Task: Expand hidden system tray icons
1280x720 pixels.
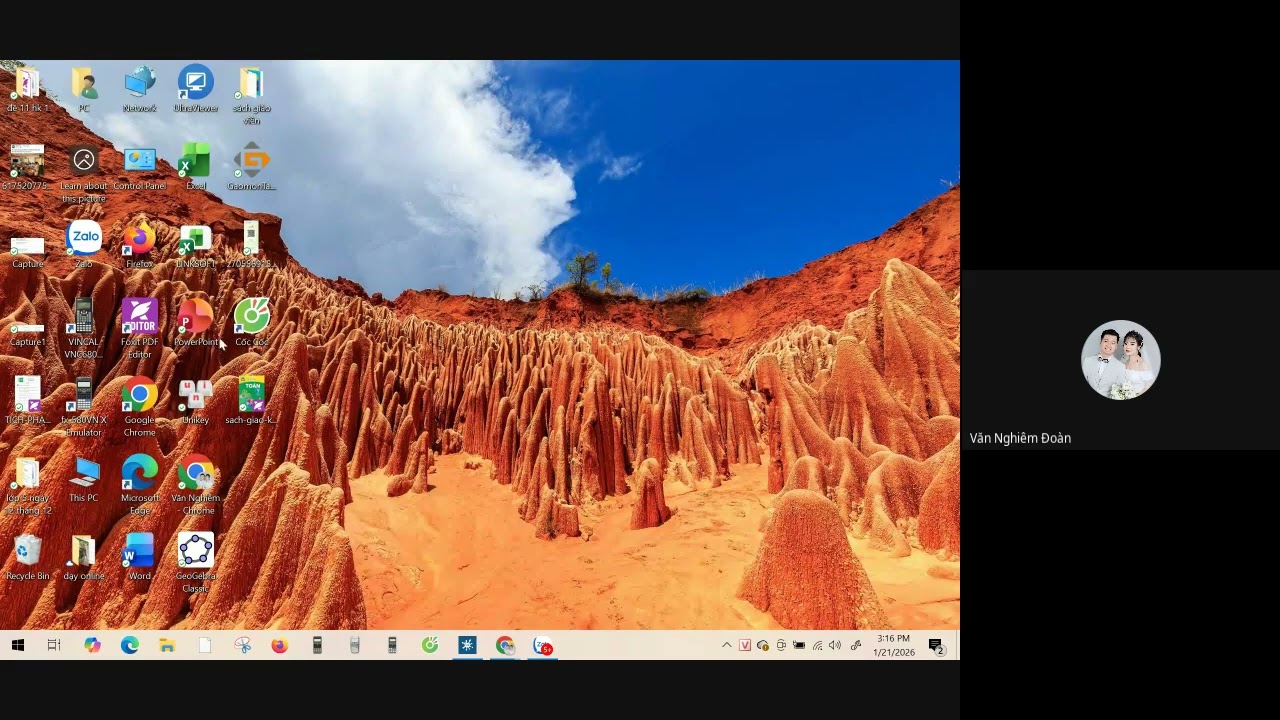Action: coord(727,646)
